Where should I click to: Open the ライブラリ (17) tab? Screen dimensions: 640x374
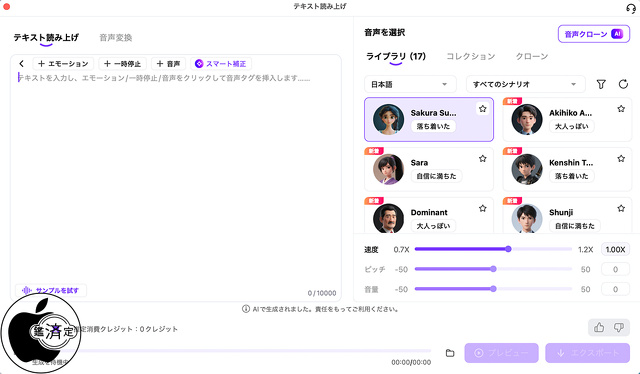pyautogui.click(x=396, y=56)
